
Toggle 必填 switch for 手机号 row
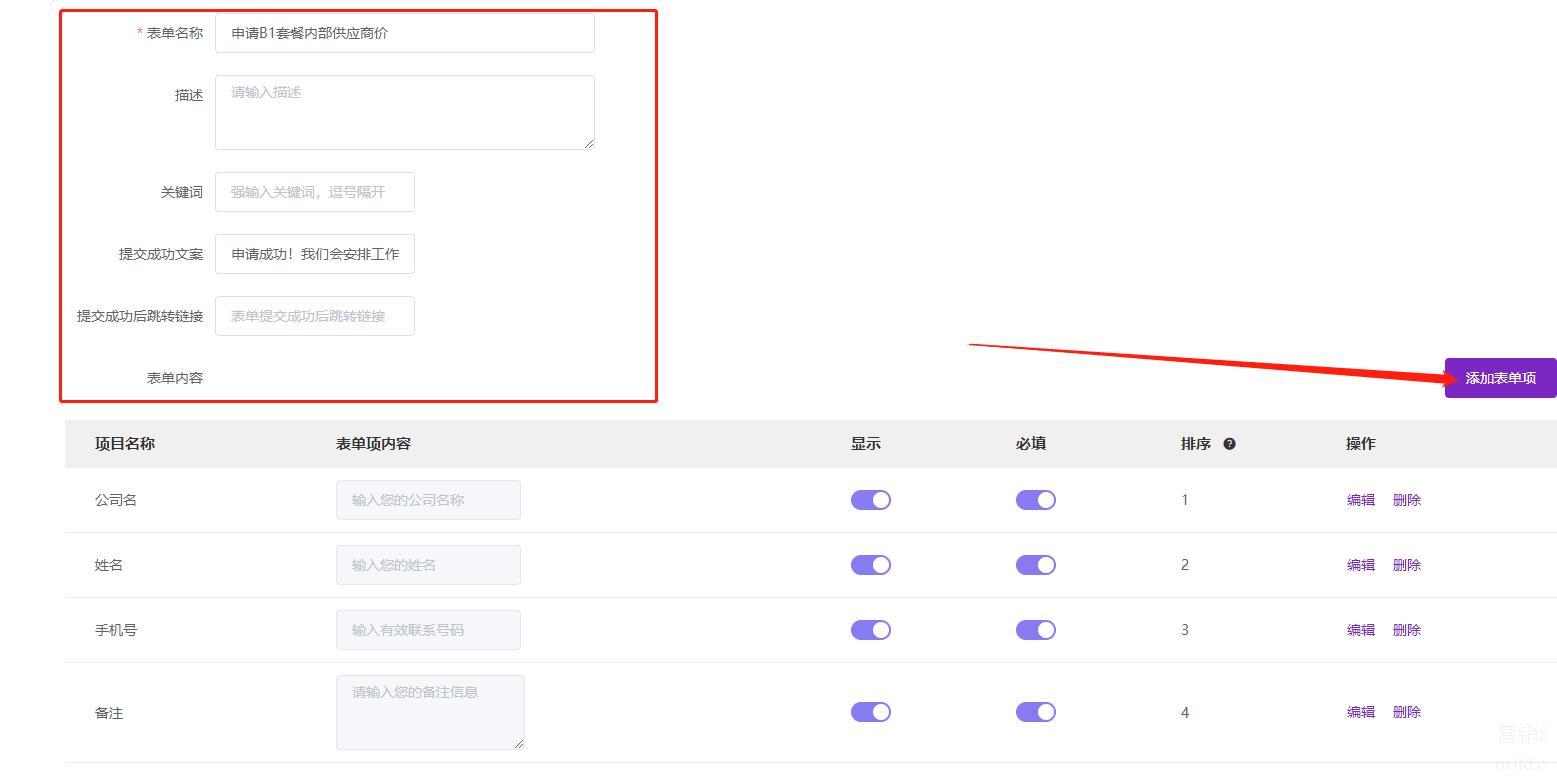(x=1035, y=630)
